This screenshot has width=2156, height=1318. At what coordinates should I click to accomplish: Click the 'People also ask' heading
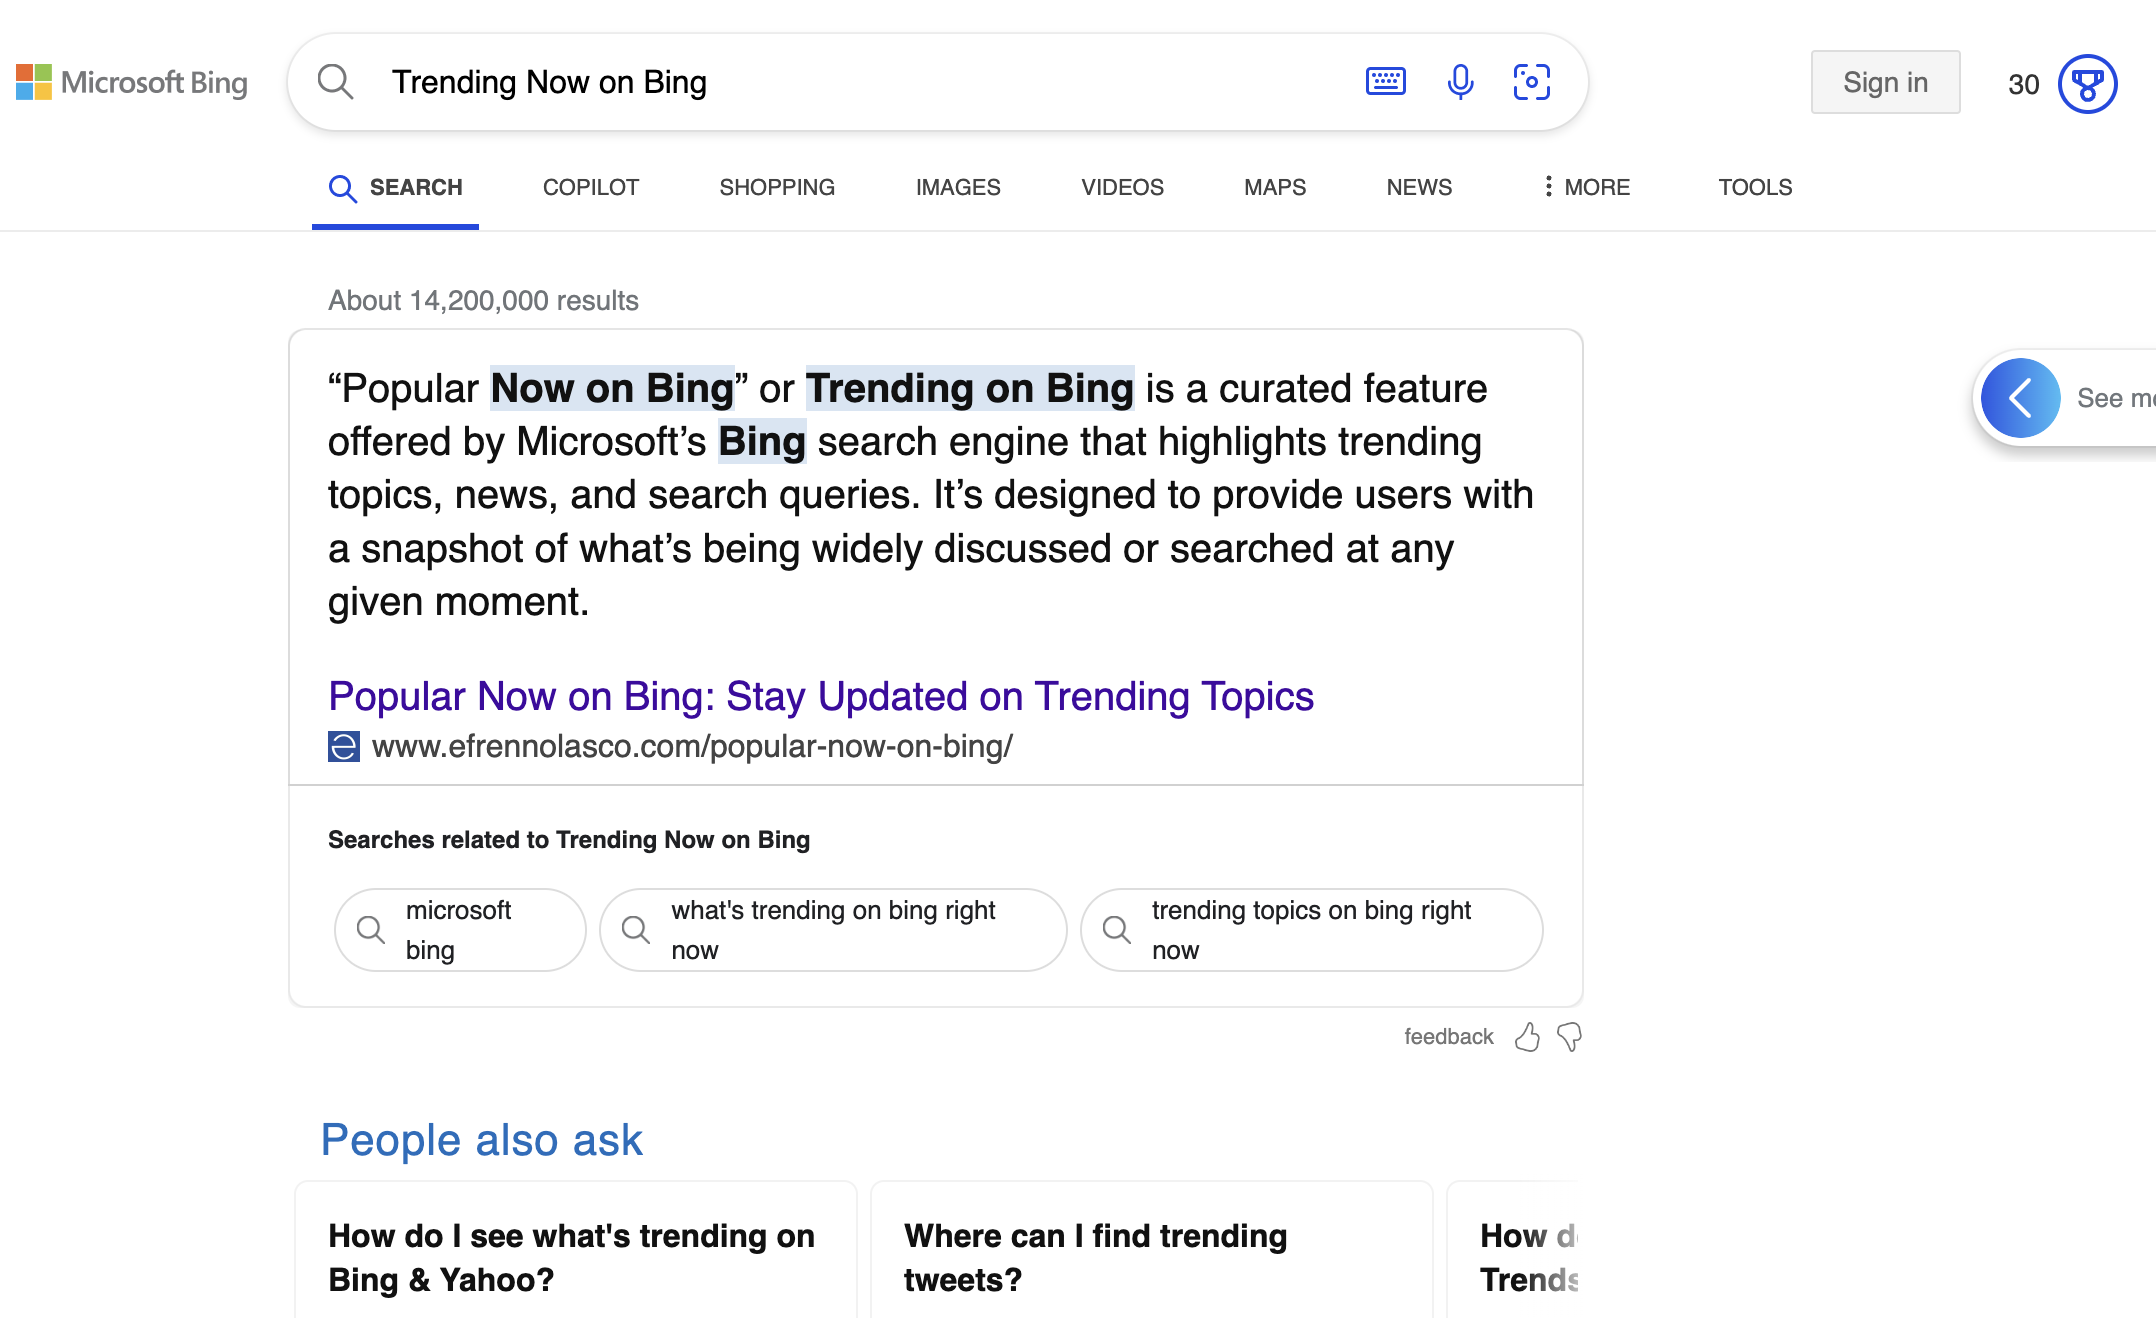point(481,1140)
